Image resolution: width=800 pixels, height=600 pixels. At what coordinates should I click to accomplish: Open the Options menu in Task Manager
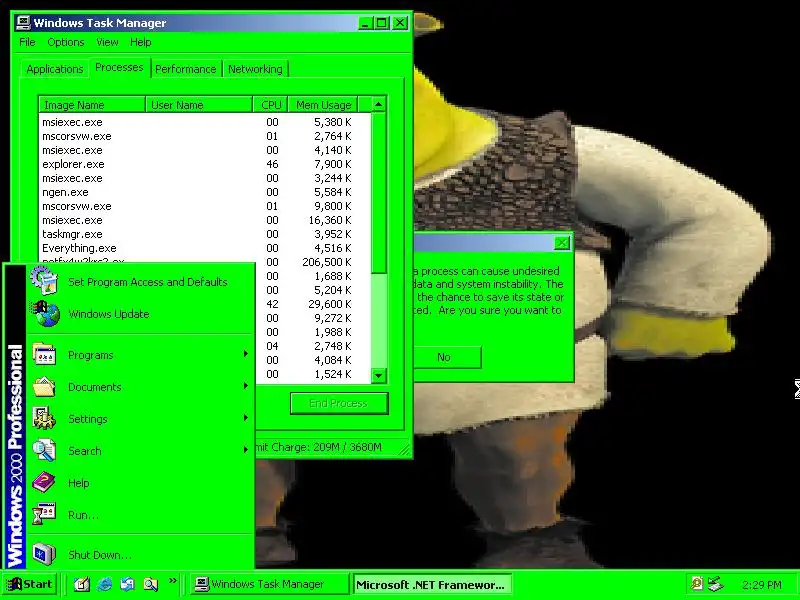66,42
